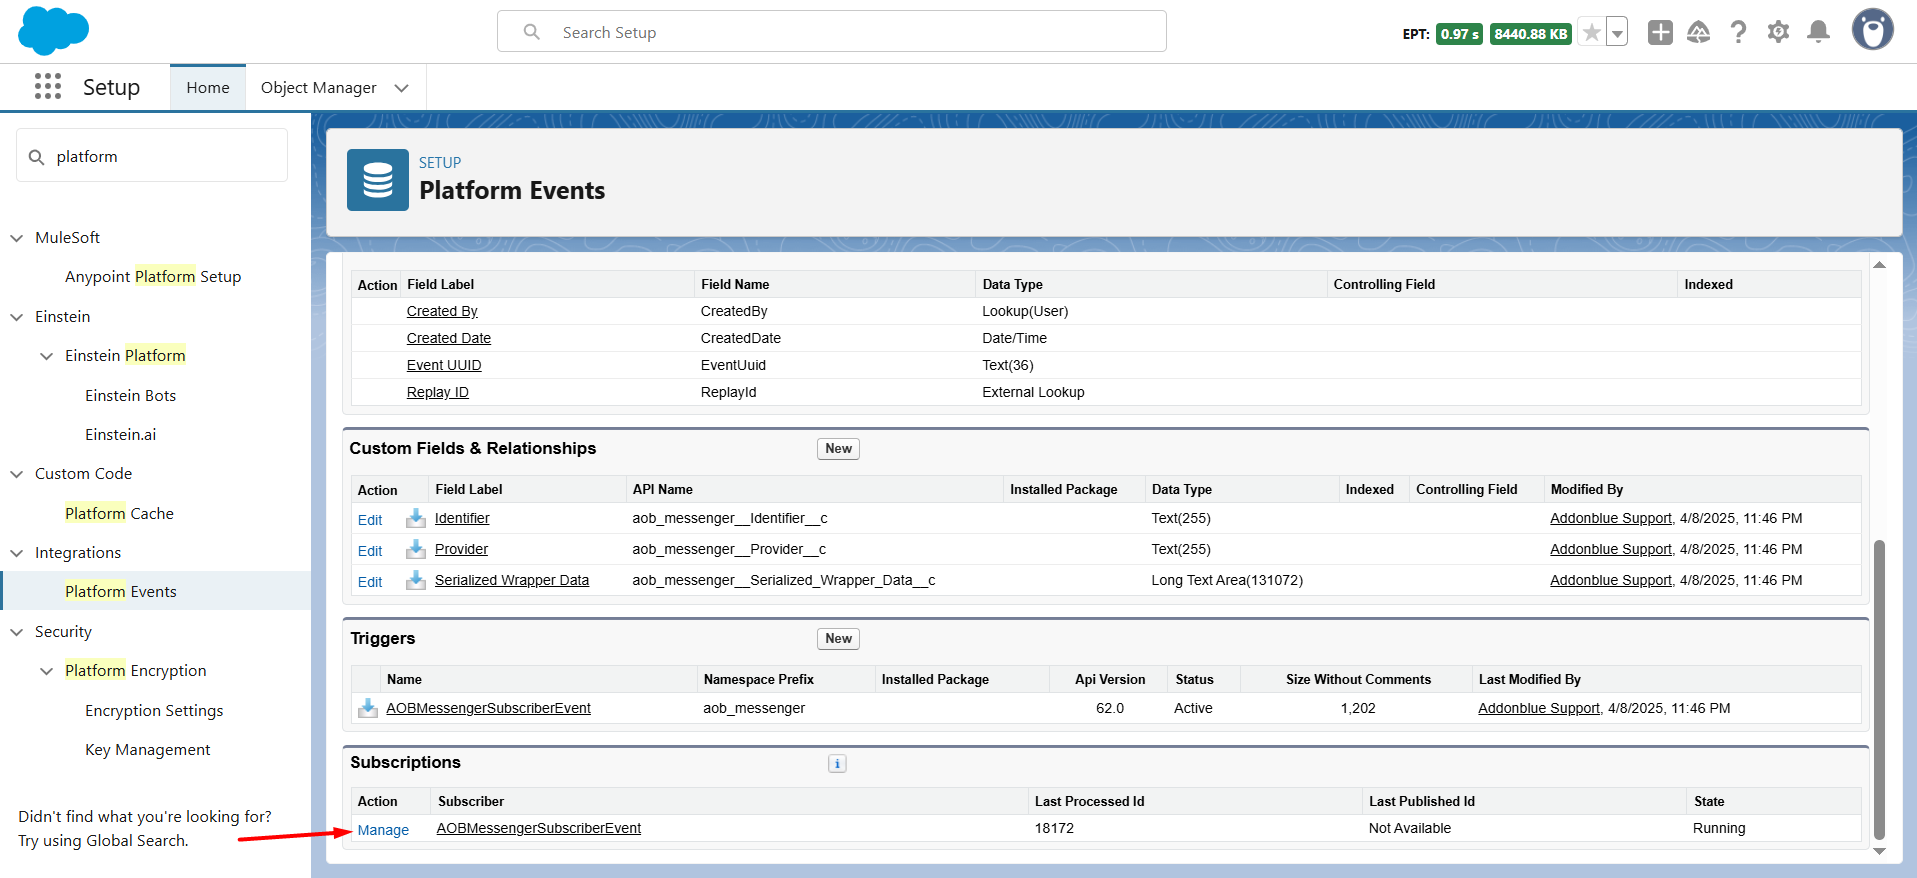
Task: Open Key Management setup page
Action: click(147, 750)
